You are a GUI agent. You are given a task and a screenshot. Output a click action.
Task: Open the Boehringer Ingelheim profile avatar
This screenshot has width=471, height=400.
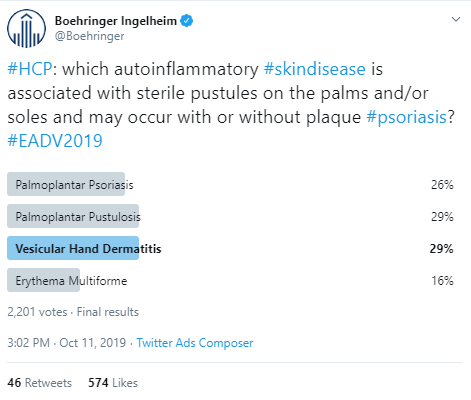(26, 29)
